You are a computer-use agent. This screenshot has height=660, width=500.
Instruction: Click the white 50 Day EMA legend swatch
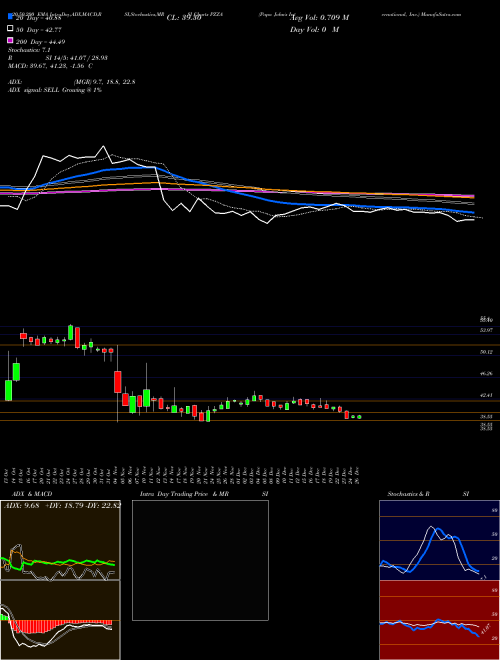(10, 29)
